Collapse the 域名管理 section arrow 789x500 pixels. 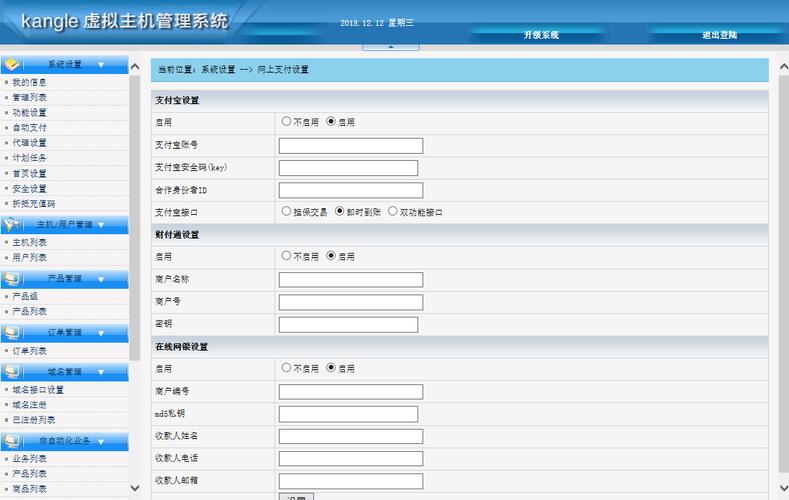coord(101,372)
